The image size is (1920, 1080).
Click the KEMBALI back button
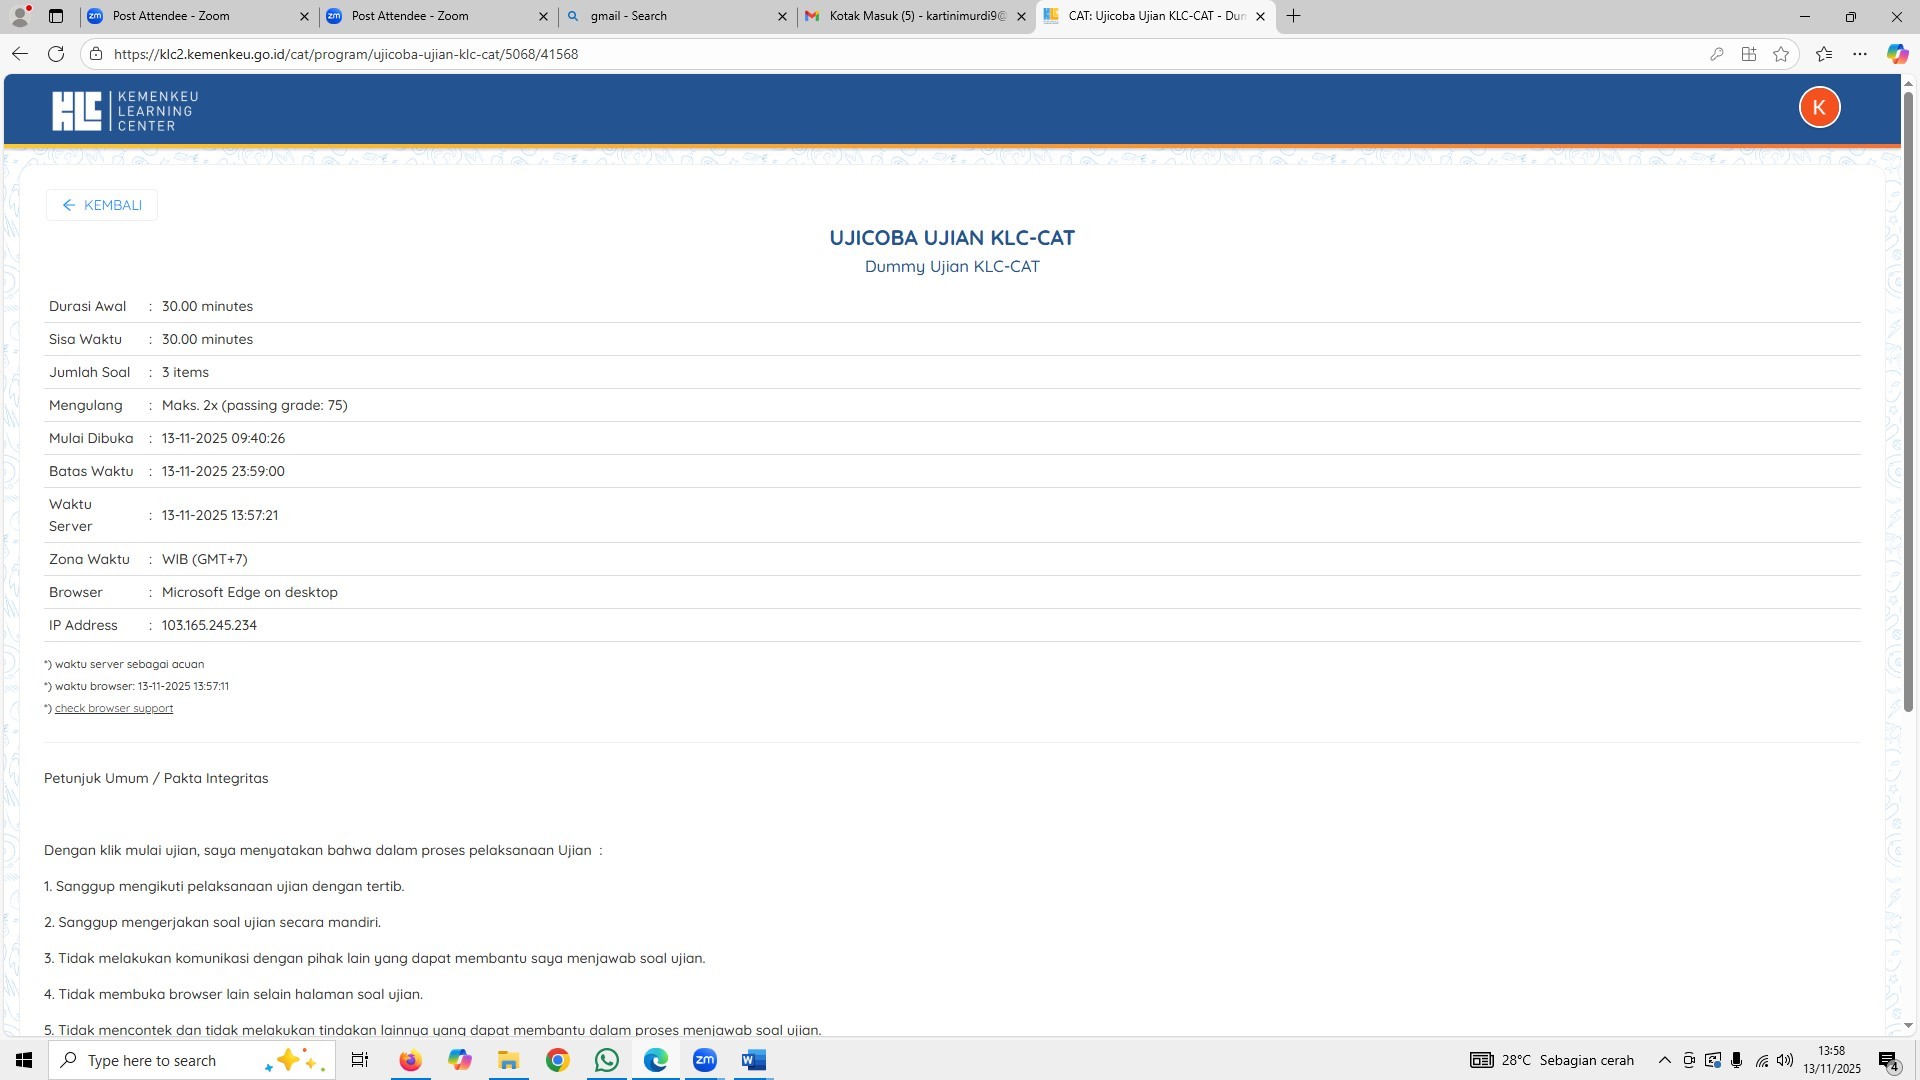pyautogui.click(x=101, y=205)
